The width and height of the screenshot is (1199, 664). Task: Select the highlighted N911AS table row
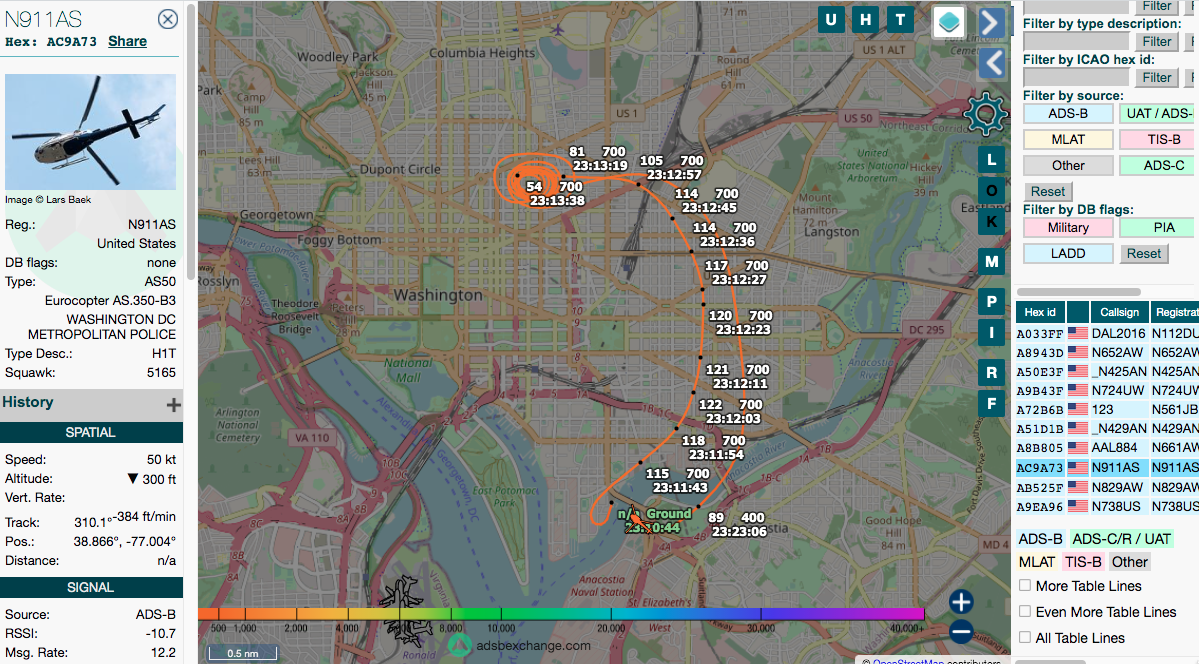point(1107,467)
